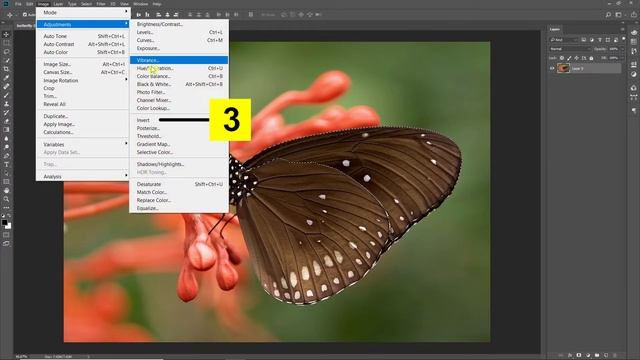Click the background color swatch
This screenshot has height=360, width=640.
(9, 226)
